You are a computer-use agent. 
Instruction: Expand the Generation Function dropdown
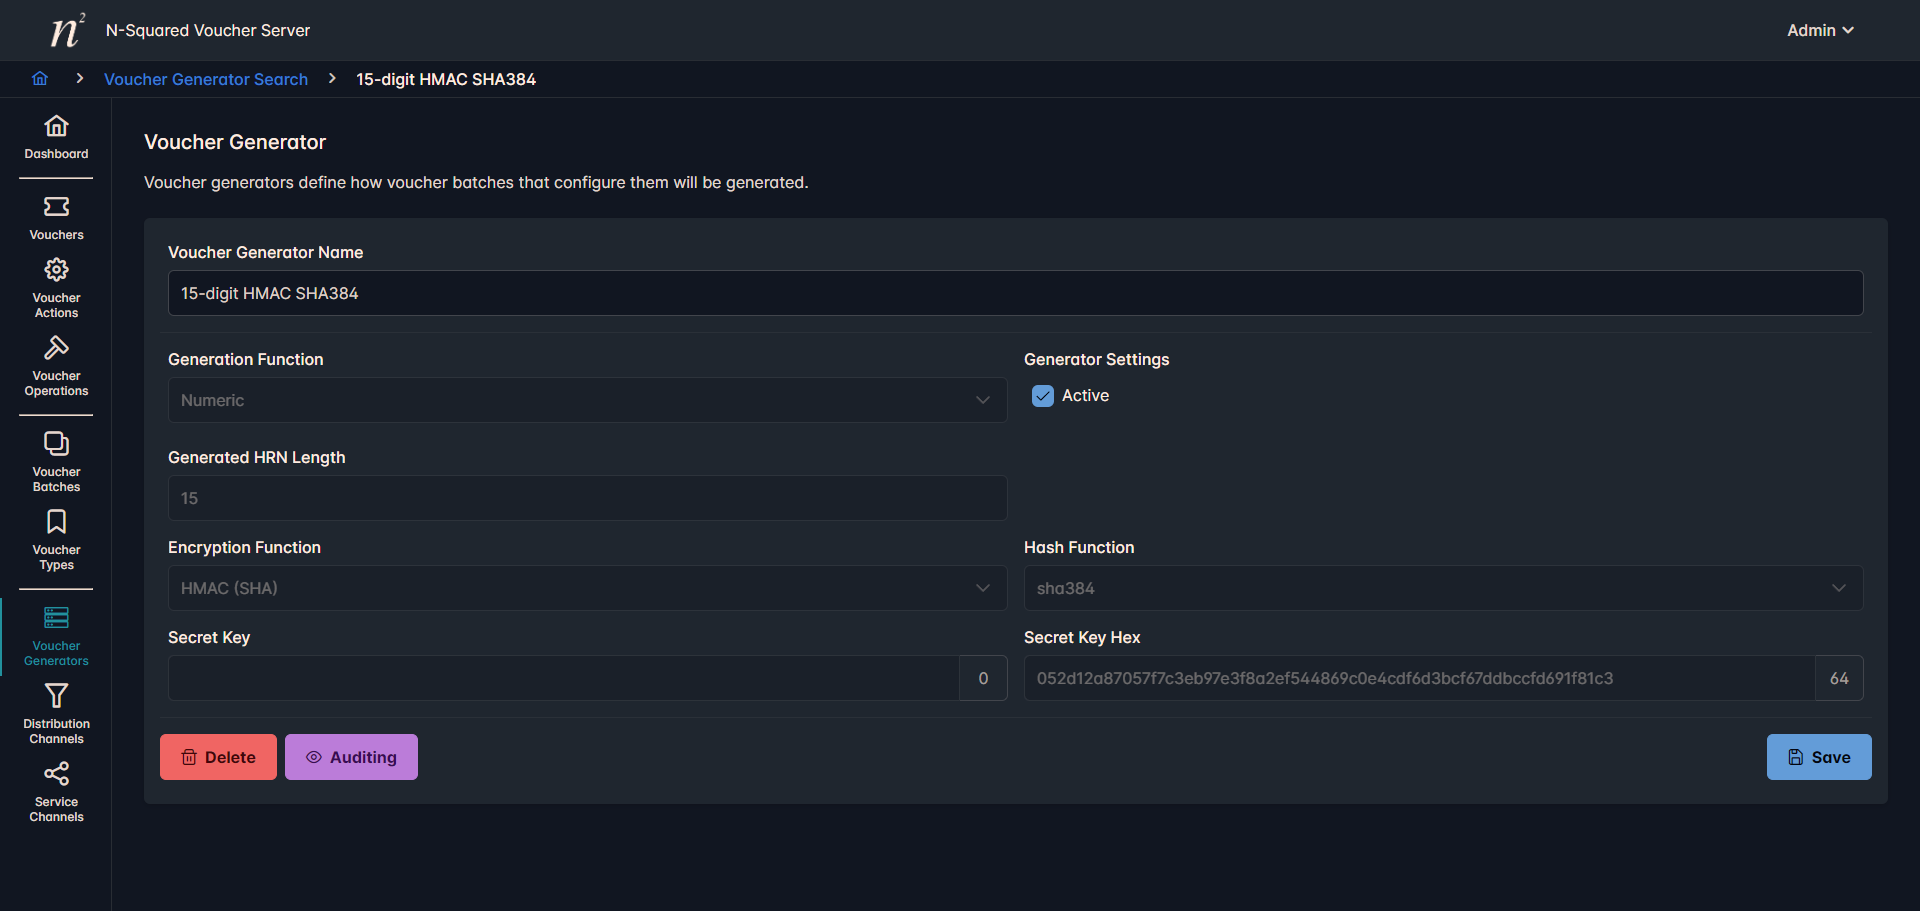click(x=587, y=400)
